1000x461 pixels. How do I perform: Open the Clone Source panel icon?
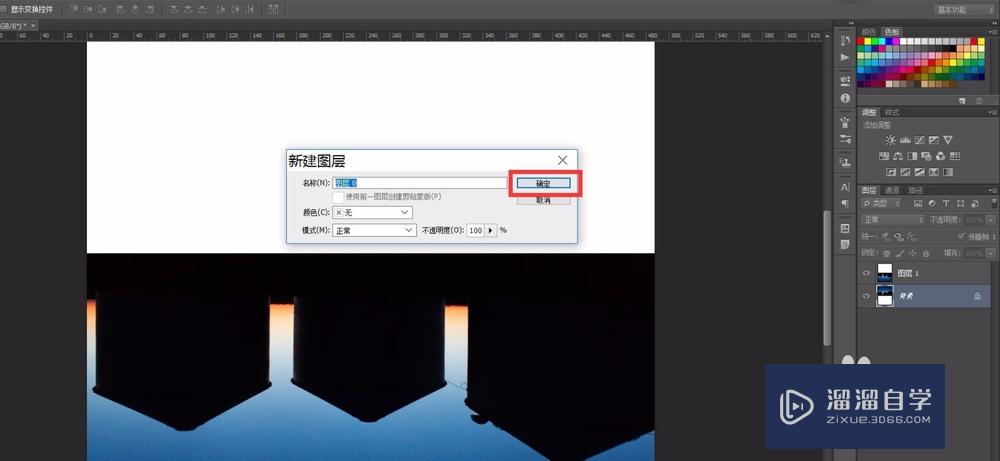(846, 162)
